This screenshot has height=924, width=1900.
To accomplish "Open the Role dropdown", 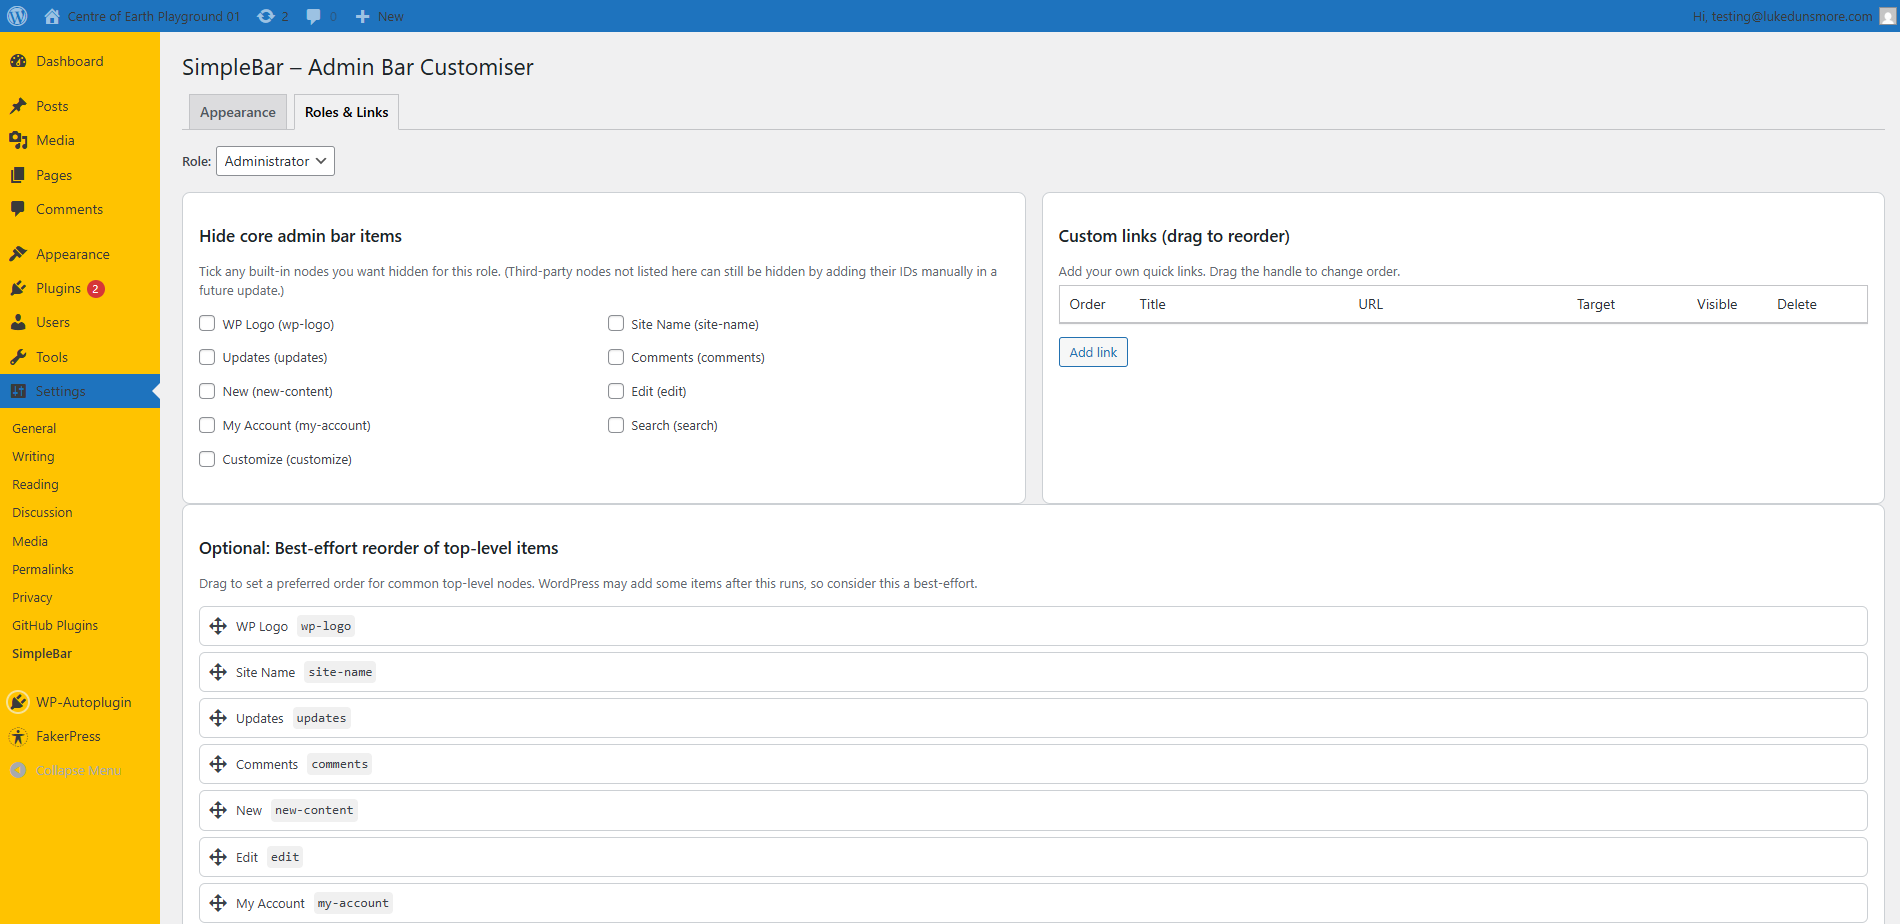I will pos(274,160).
